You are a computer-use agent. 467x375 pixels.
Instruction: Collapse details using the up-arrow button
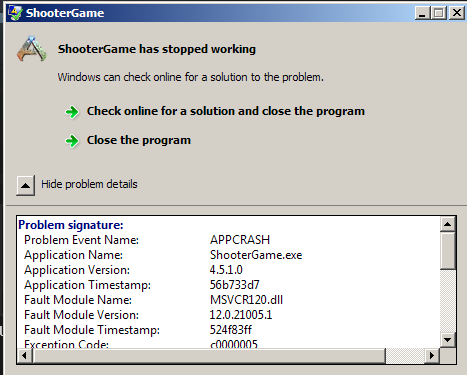[26, 185]
